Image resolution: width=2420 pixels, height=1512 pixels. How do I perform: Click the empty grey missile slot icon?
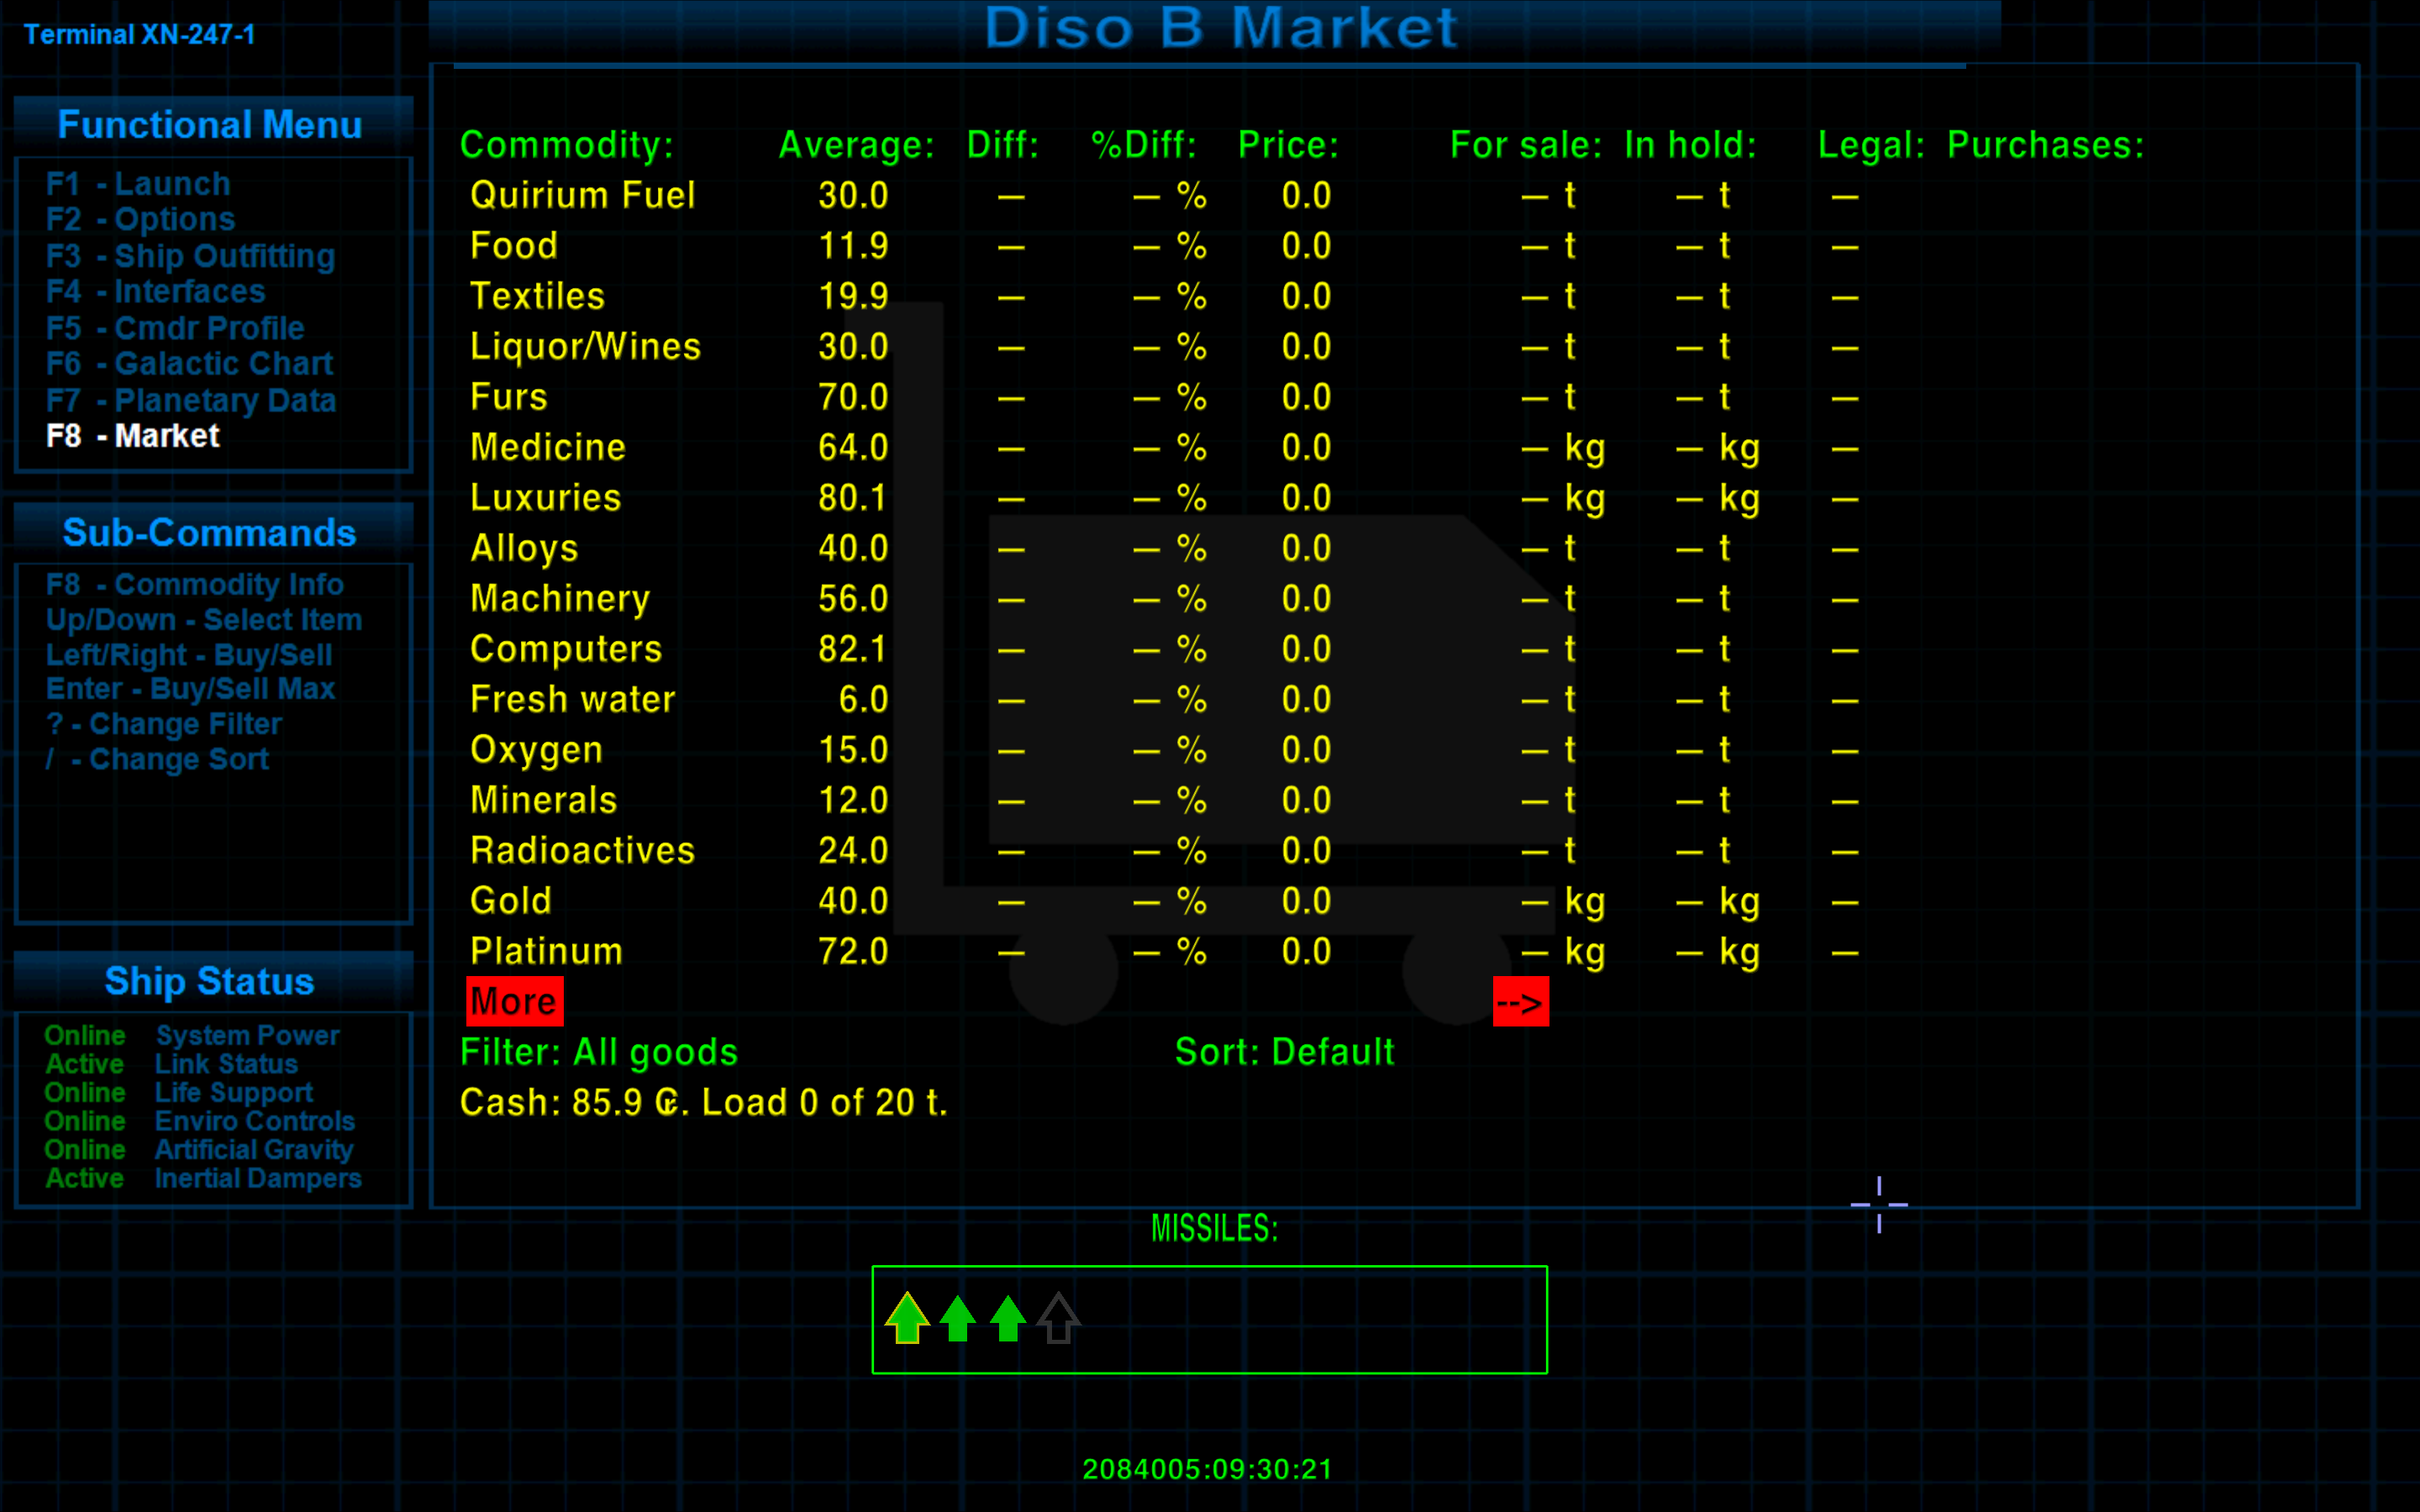(1058, 1318)
